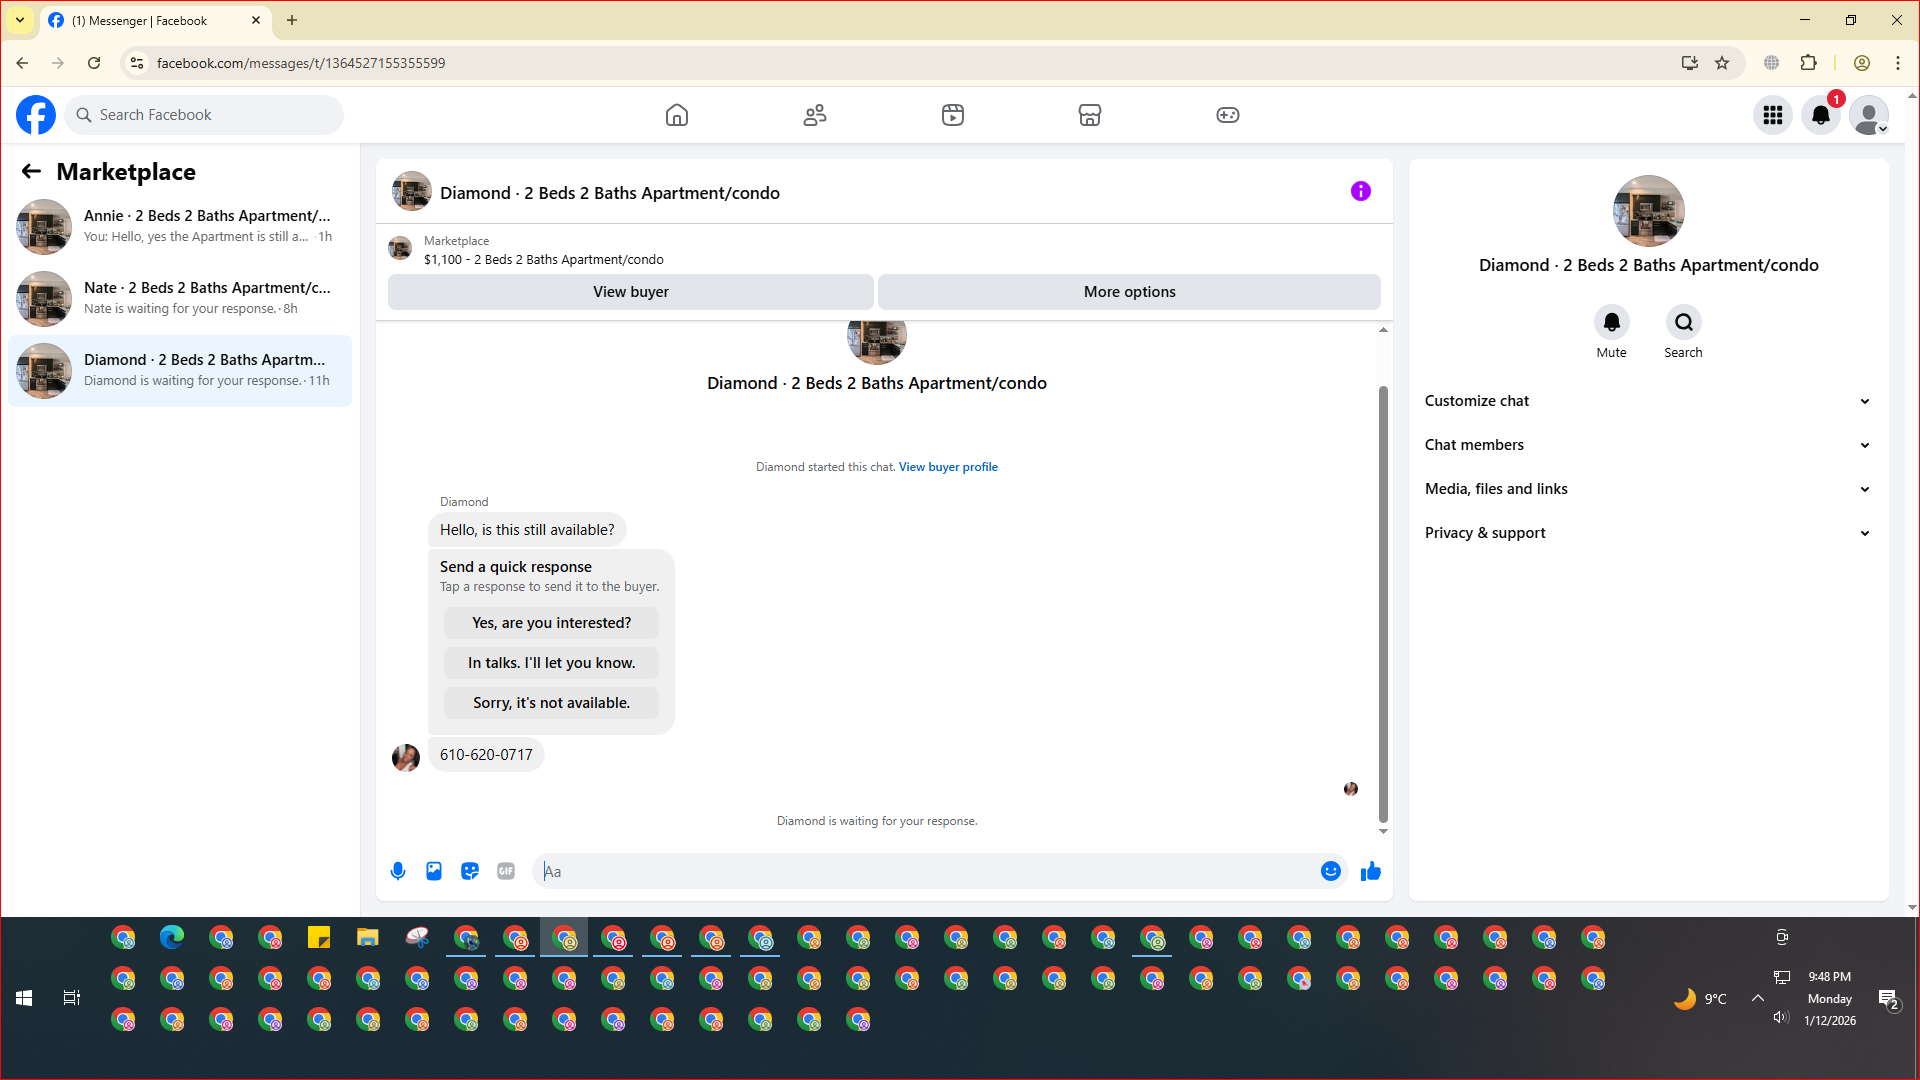1920x1080 pixels.
Task: Click the View buyer button
Action: point(630,292)
